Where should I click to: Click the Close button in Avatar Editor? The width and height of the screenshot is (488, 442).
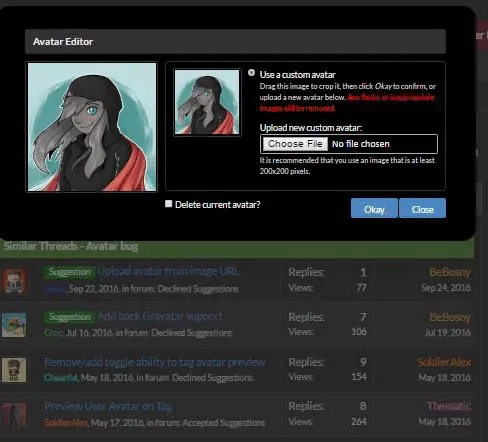click(x=422, y=208)
